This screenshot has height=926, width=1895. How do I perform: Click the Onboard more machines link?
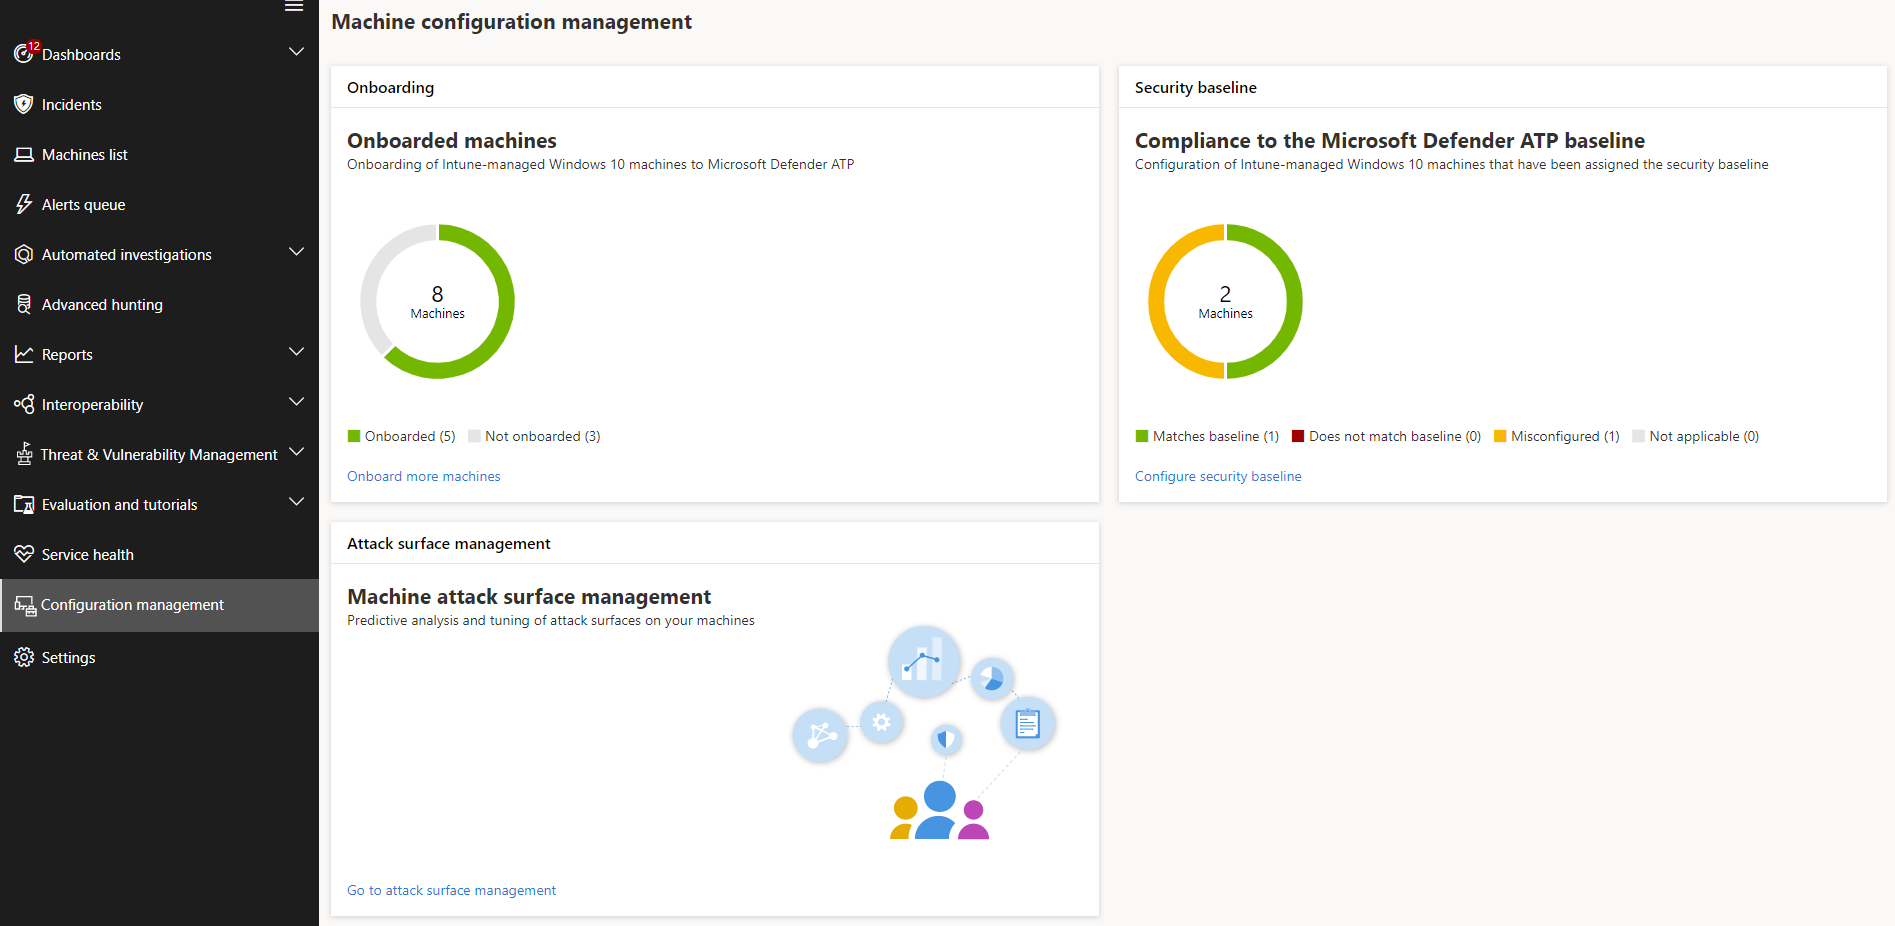tap(423, 477)
